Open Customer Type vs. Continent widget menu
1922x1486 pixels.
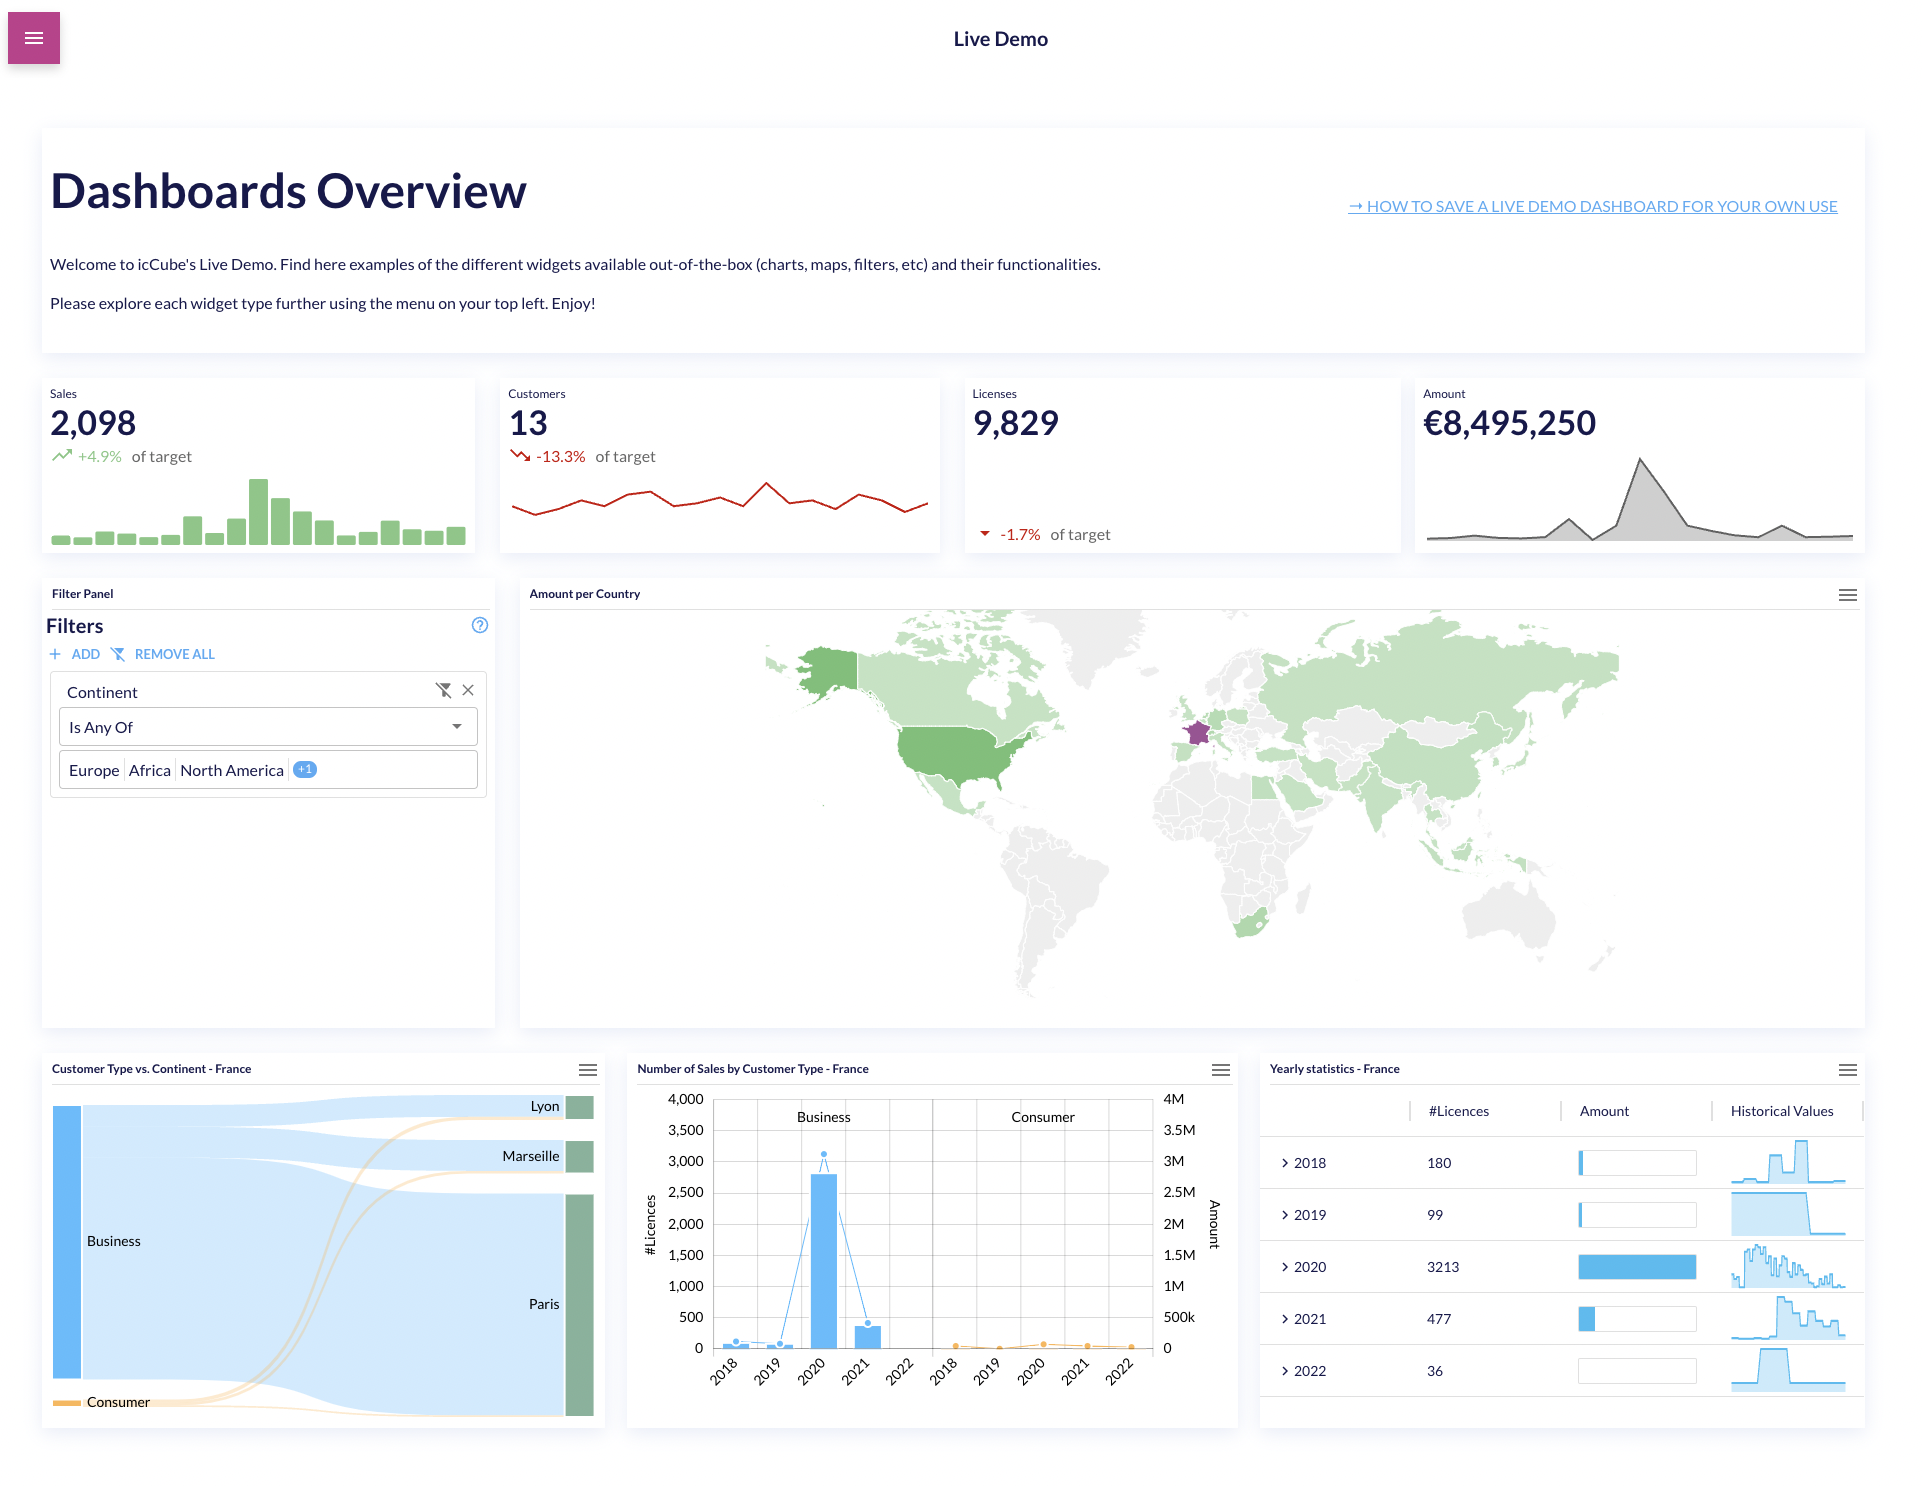[588, 1070]
